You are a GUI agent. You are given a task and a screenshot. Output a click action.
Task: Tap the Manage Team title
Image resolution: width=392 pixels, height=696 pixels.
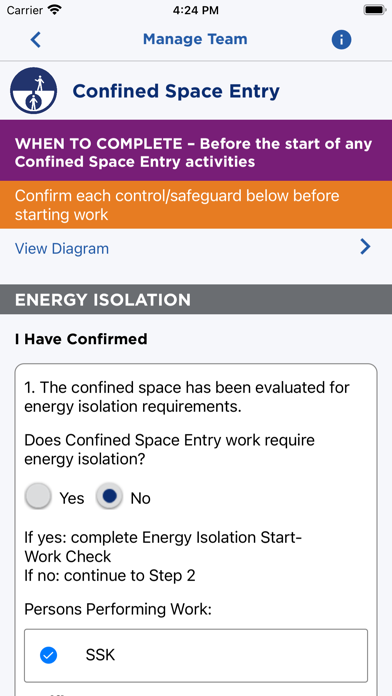click(x=195, y=39)
